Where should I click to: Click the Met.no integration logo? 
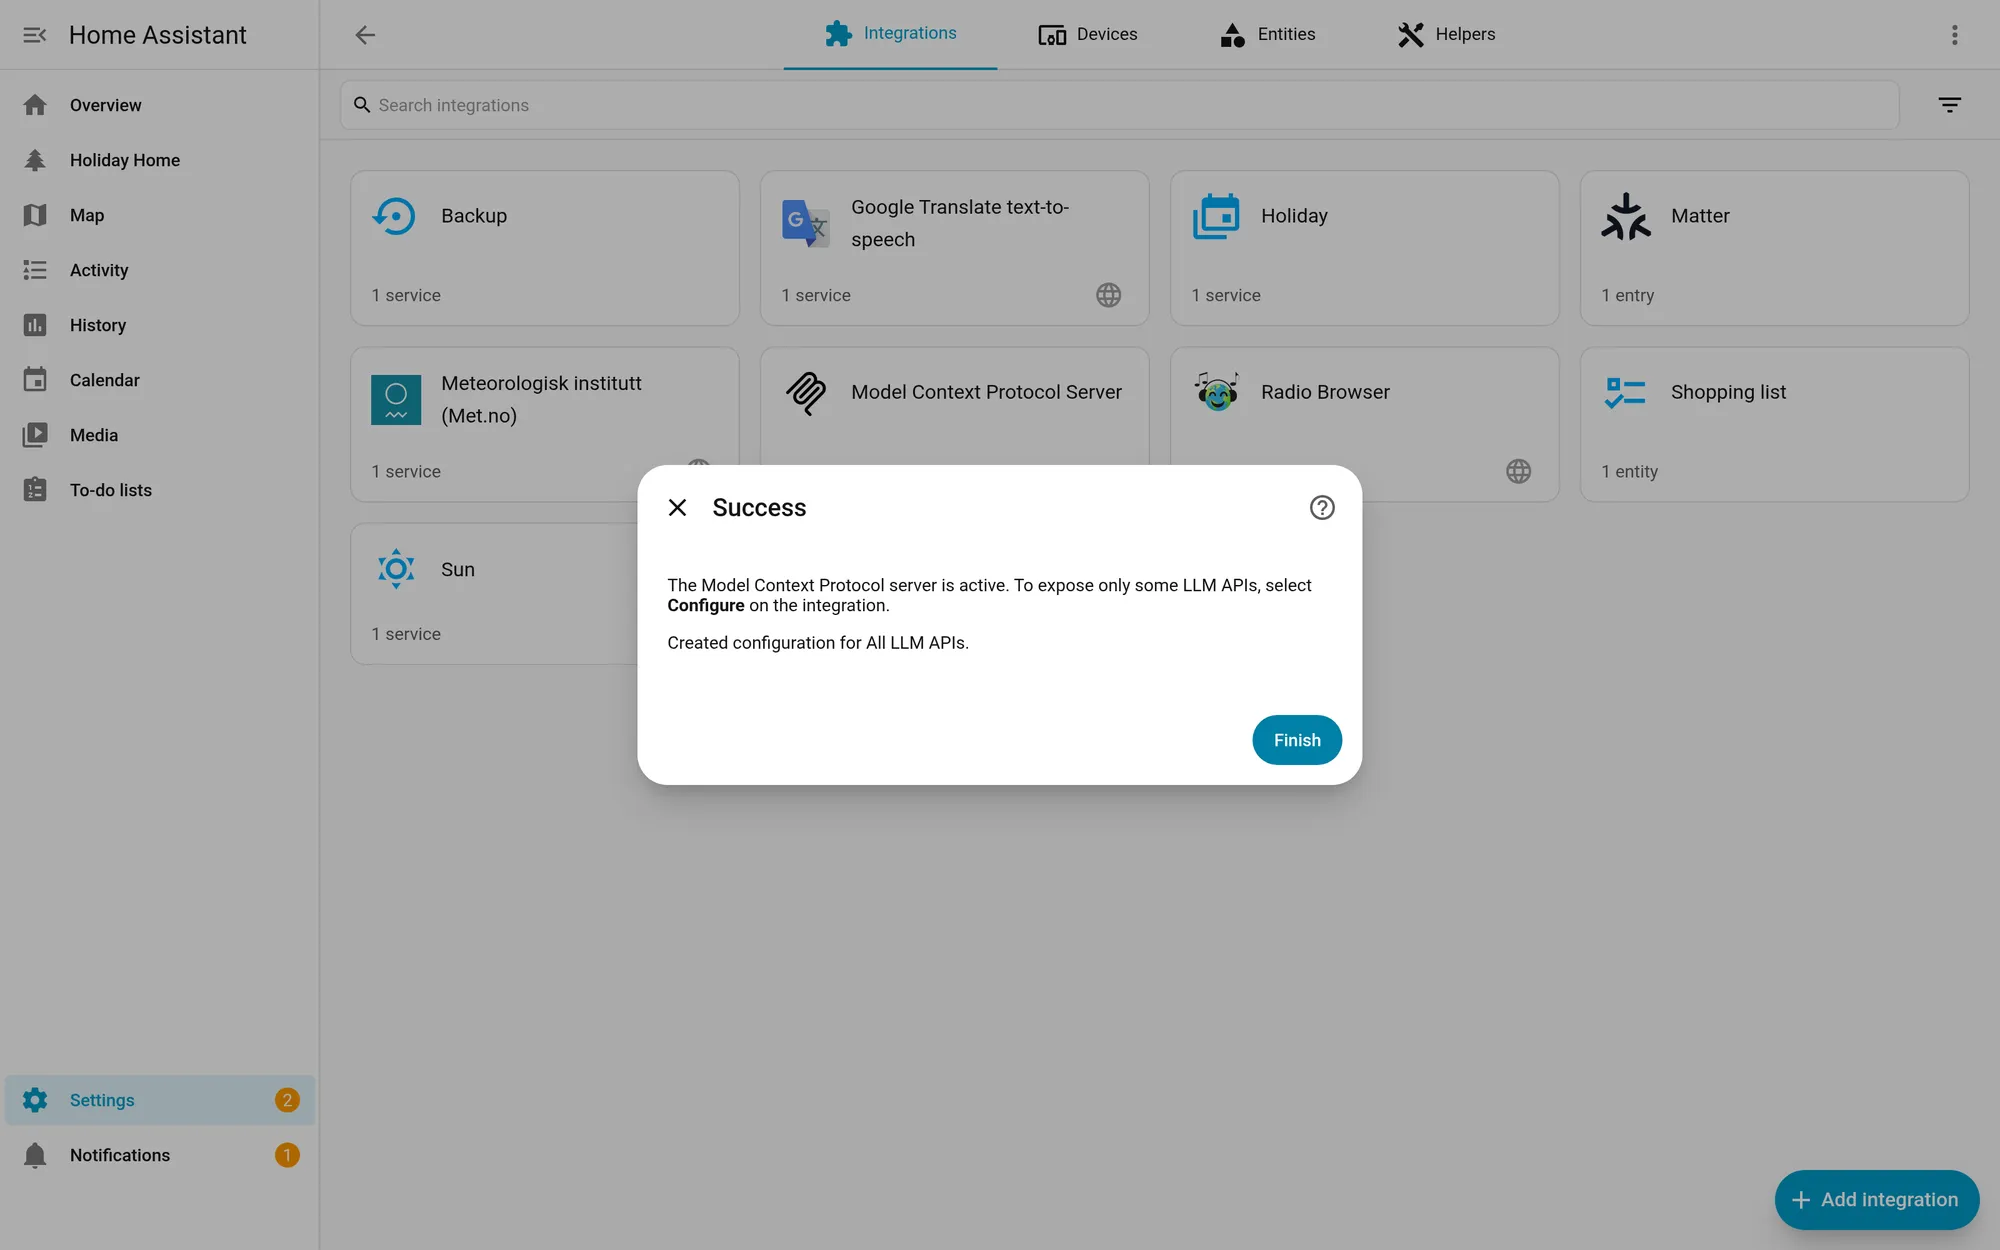click(x=396, y=400)
